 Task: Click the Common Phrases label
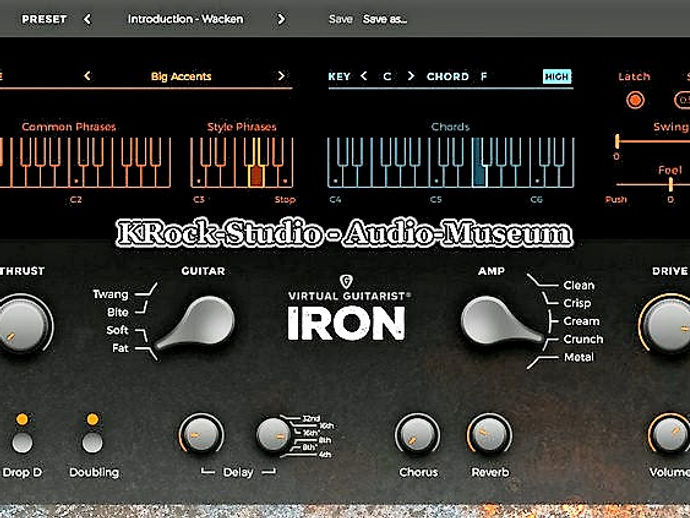click(69, 127)
